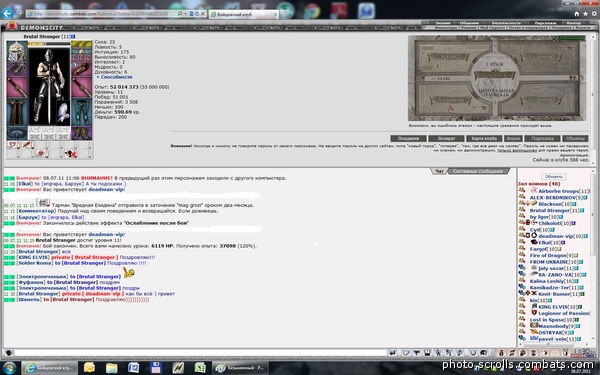Open helmet equipment slot on character
The width and height of the screenshot is (600, 375).
click(16, 51)
